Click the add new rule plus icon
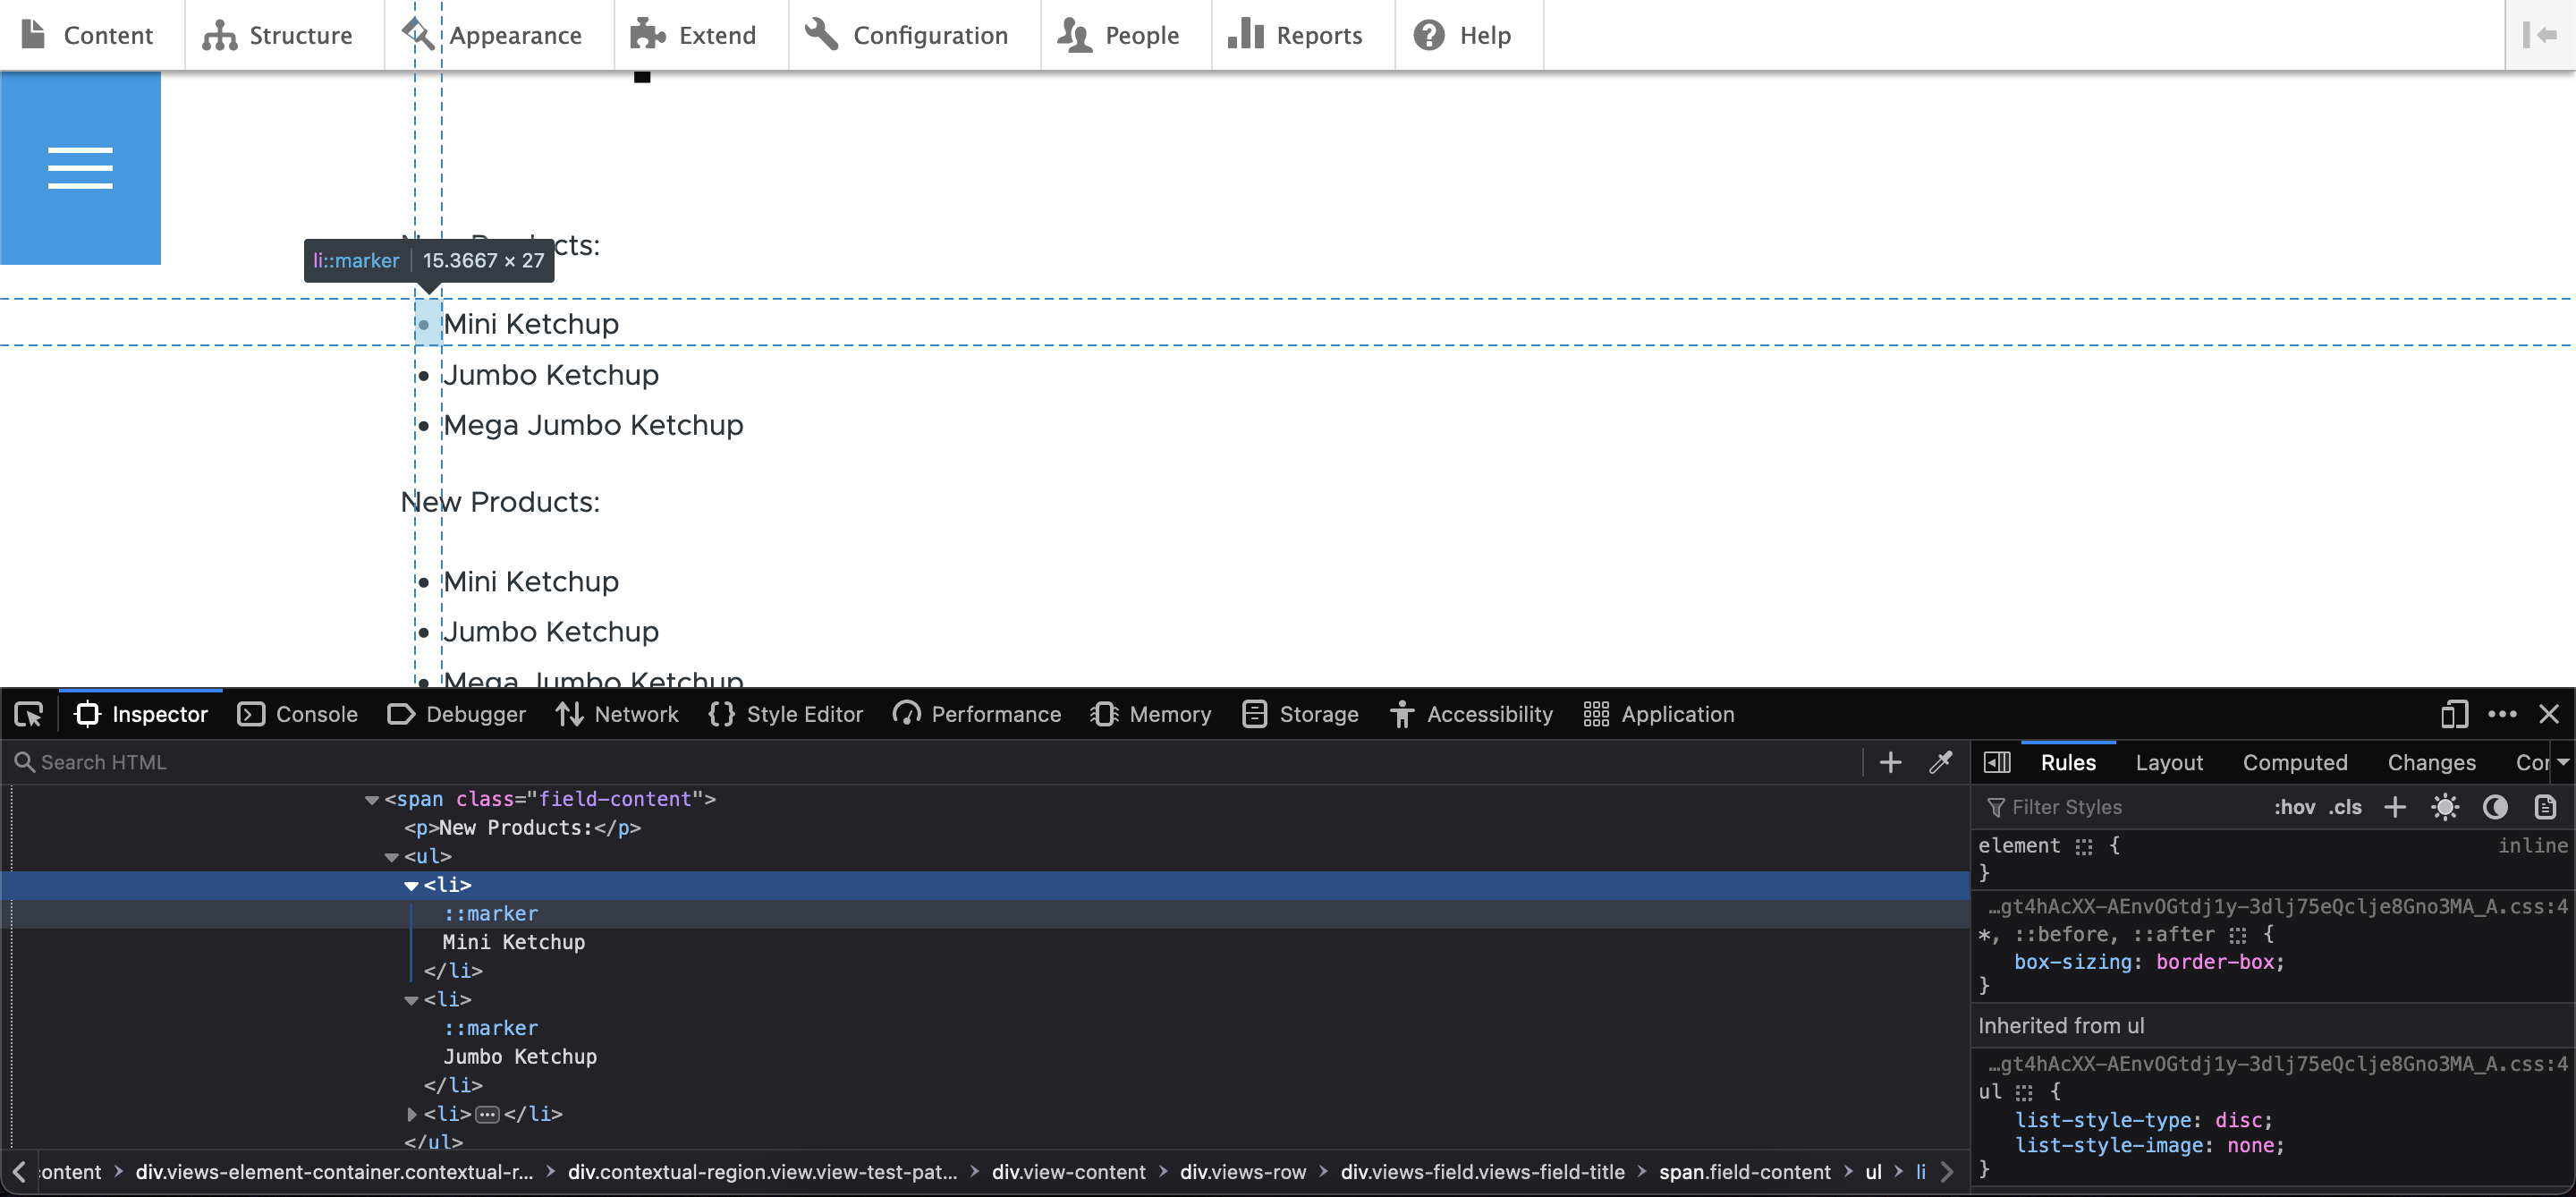The width and height of the screenshot is (2576, 1197). (x=2395, y=807)
